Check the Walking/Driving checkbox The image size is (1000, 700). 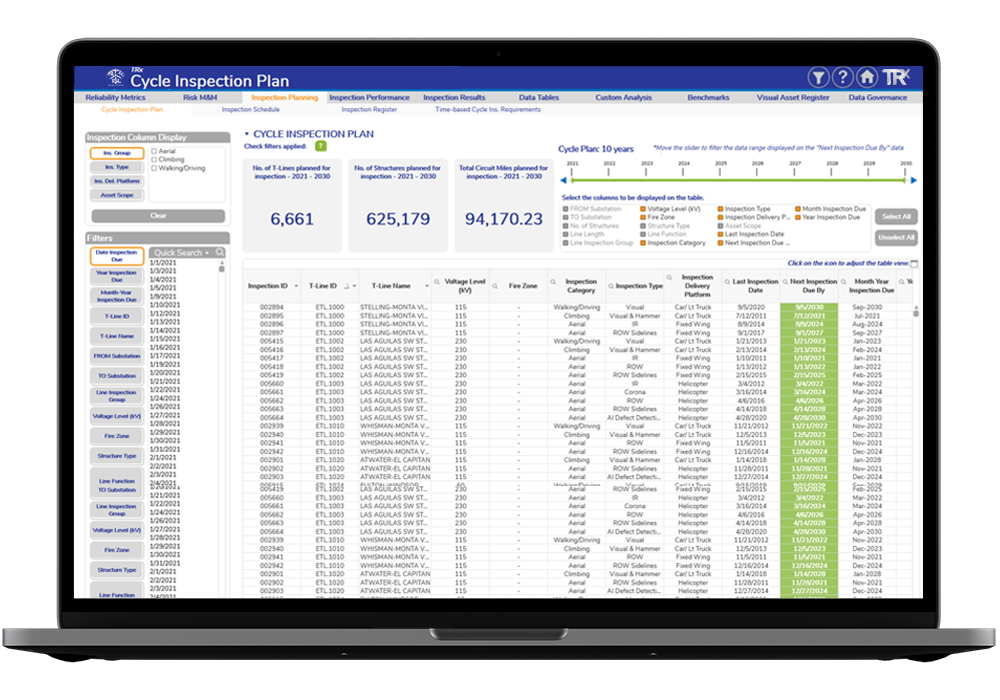point(154,168)
